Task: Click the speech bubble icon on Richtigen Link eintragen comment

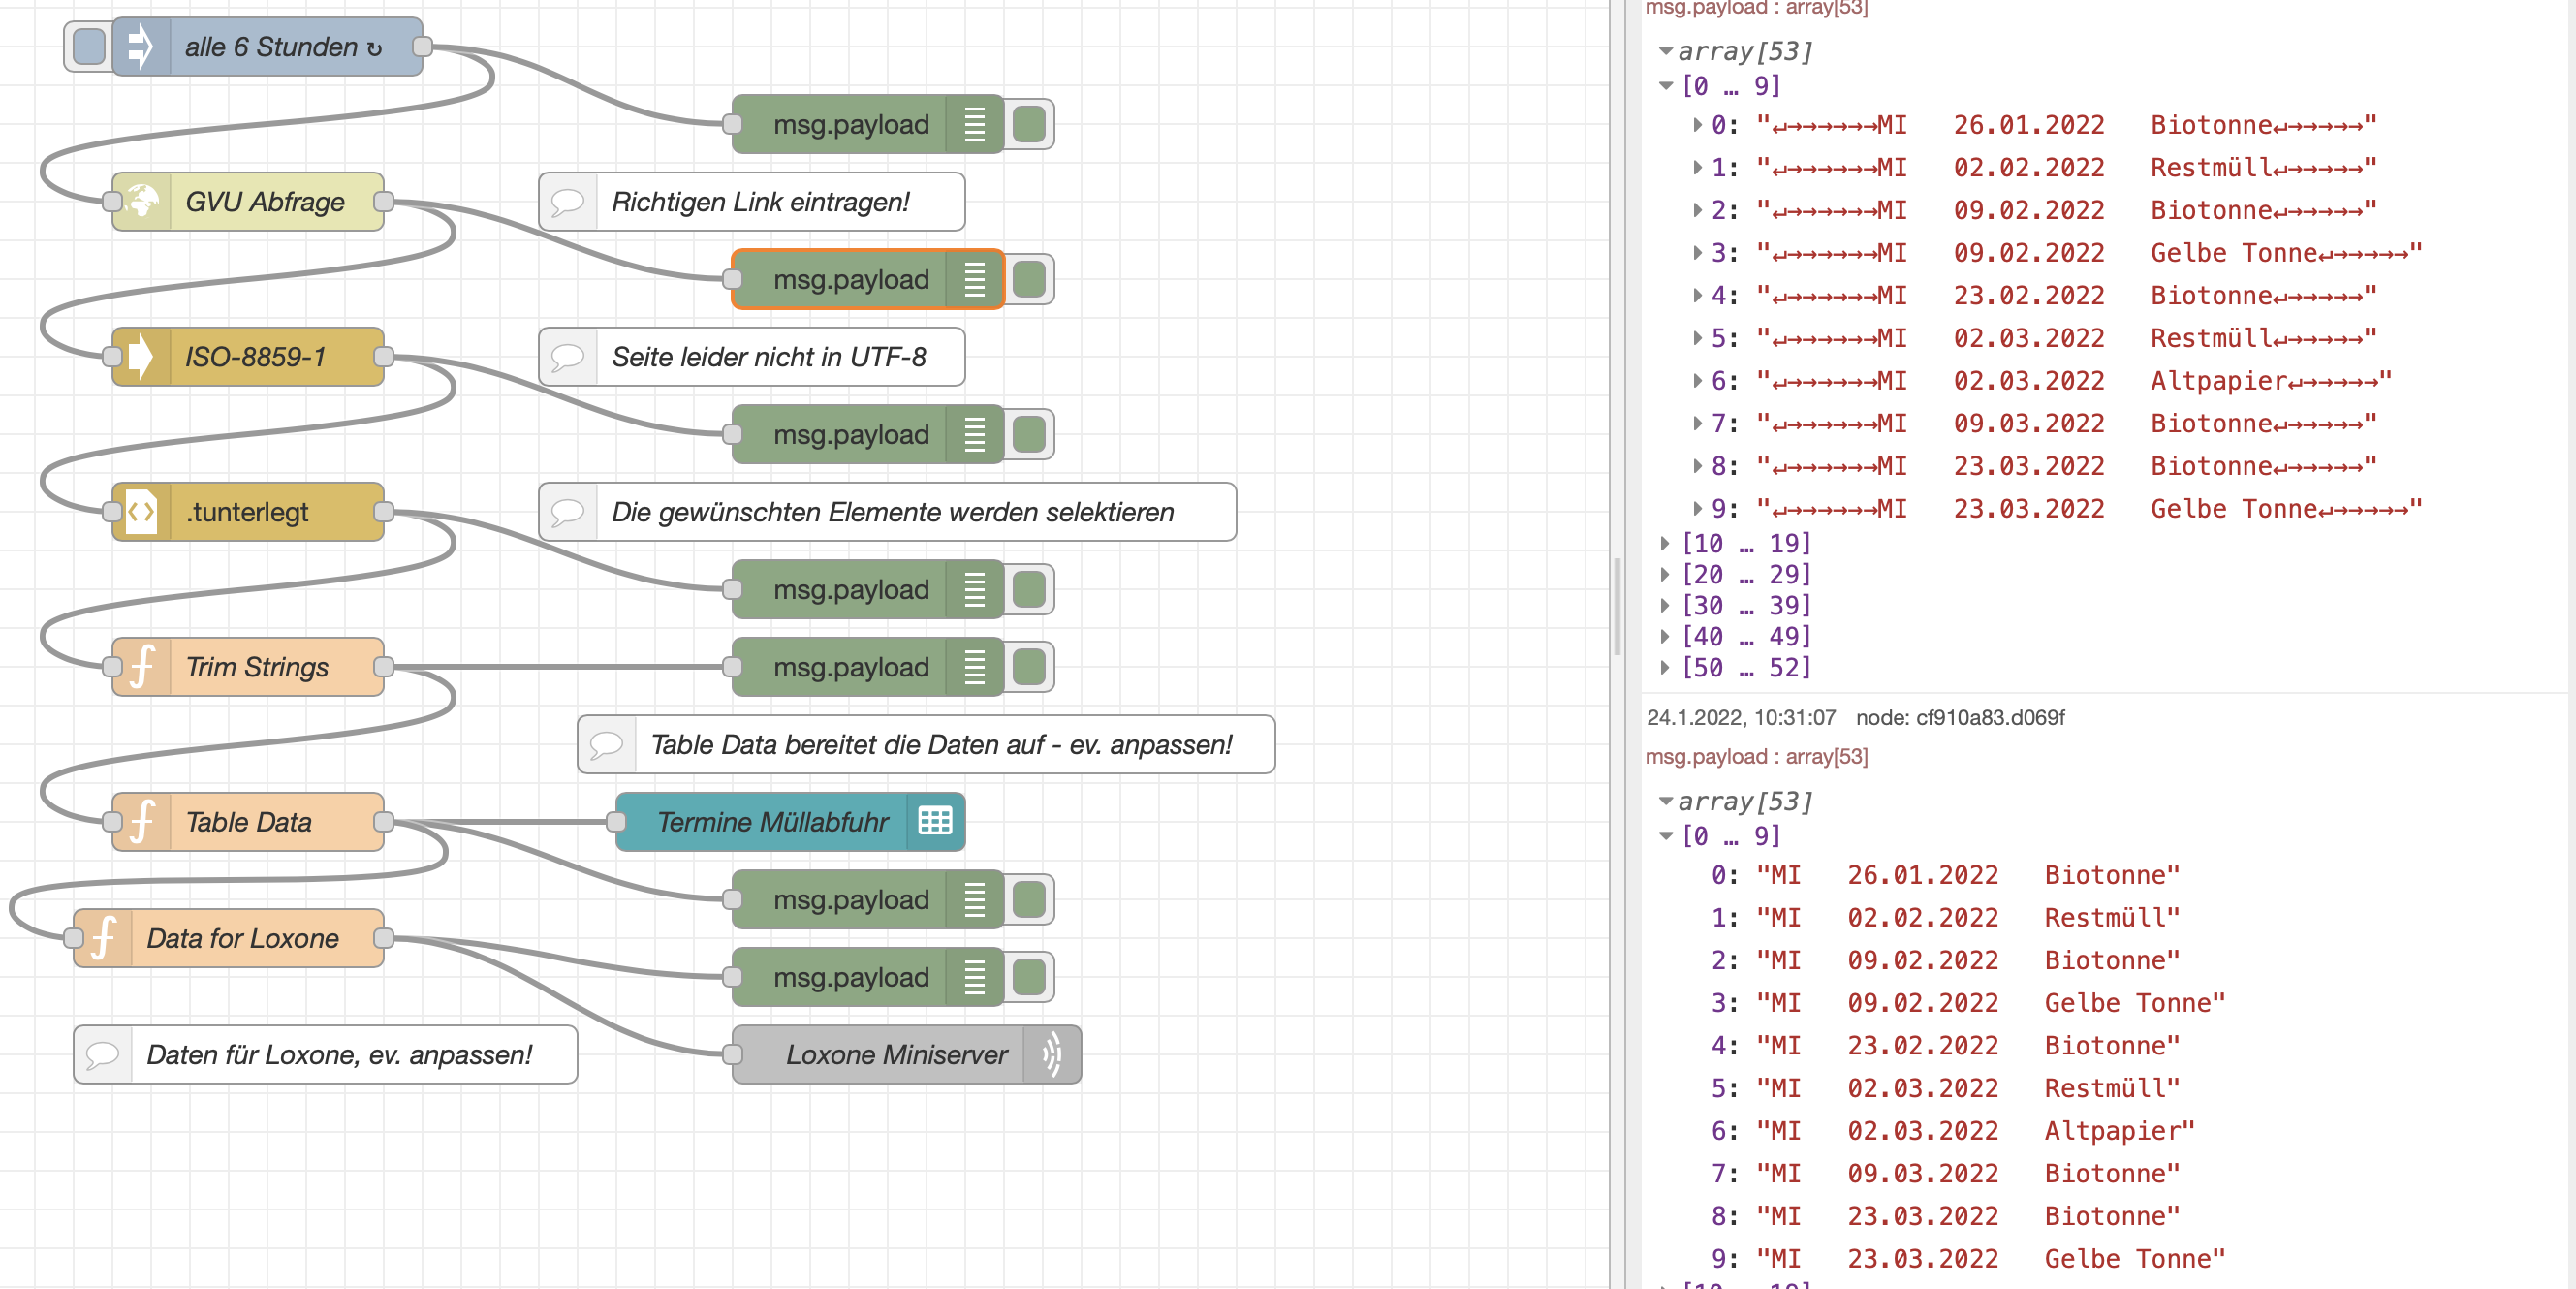Action: [568, 202]
